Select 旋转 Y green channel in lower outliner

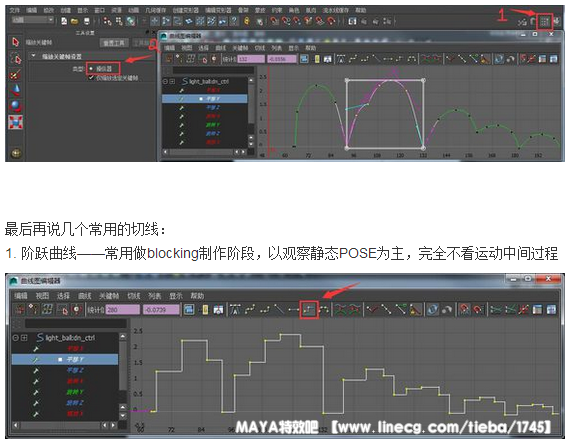tap(75, 392)
